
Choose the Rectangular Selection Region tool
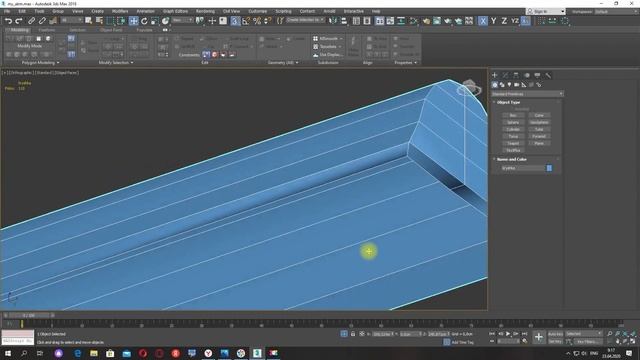pyautogui.click(x=110, y=20)
